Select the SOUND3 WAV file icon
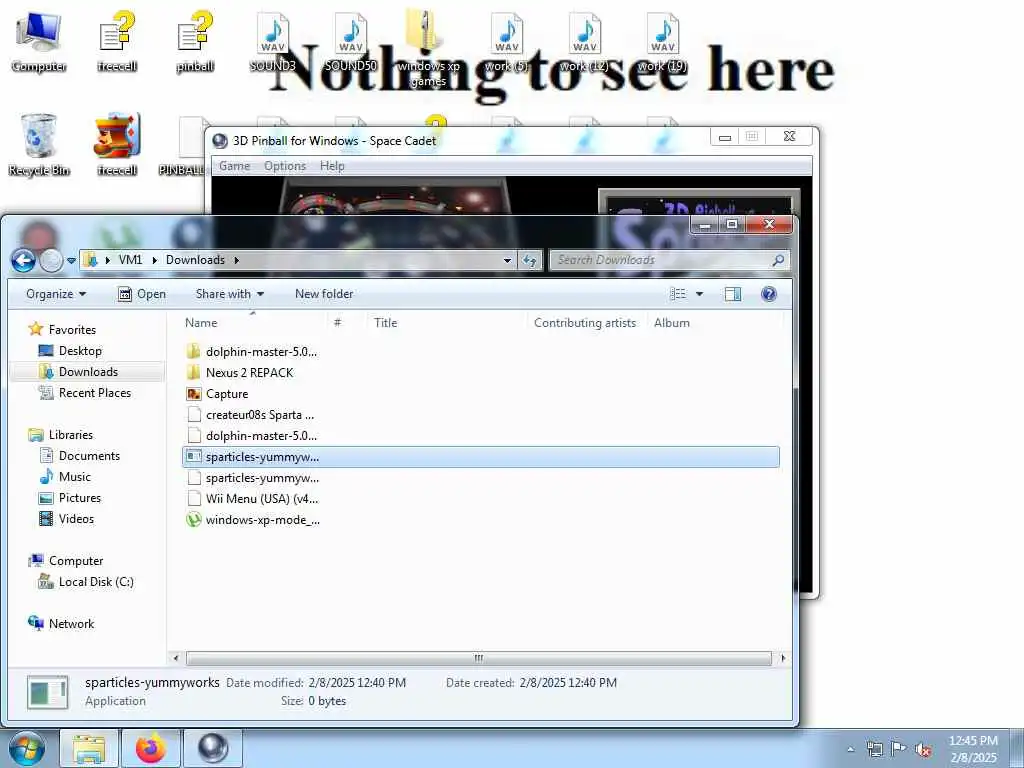This screenshot has height=768, width=1024. tap(273, 40)
